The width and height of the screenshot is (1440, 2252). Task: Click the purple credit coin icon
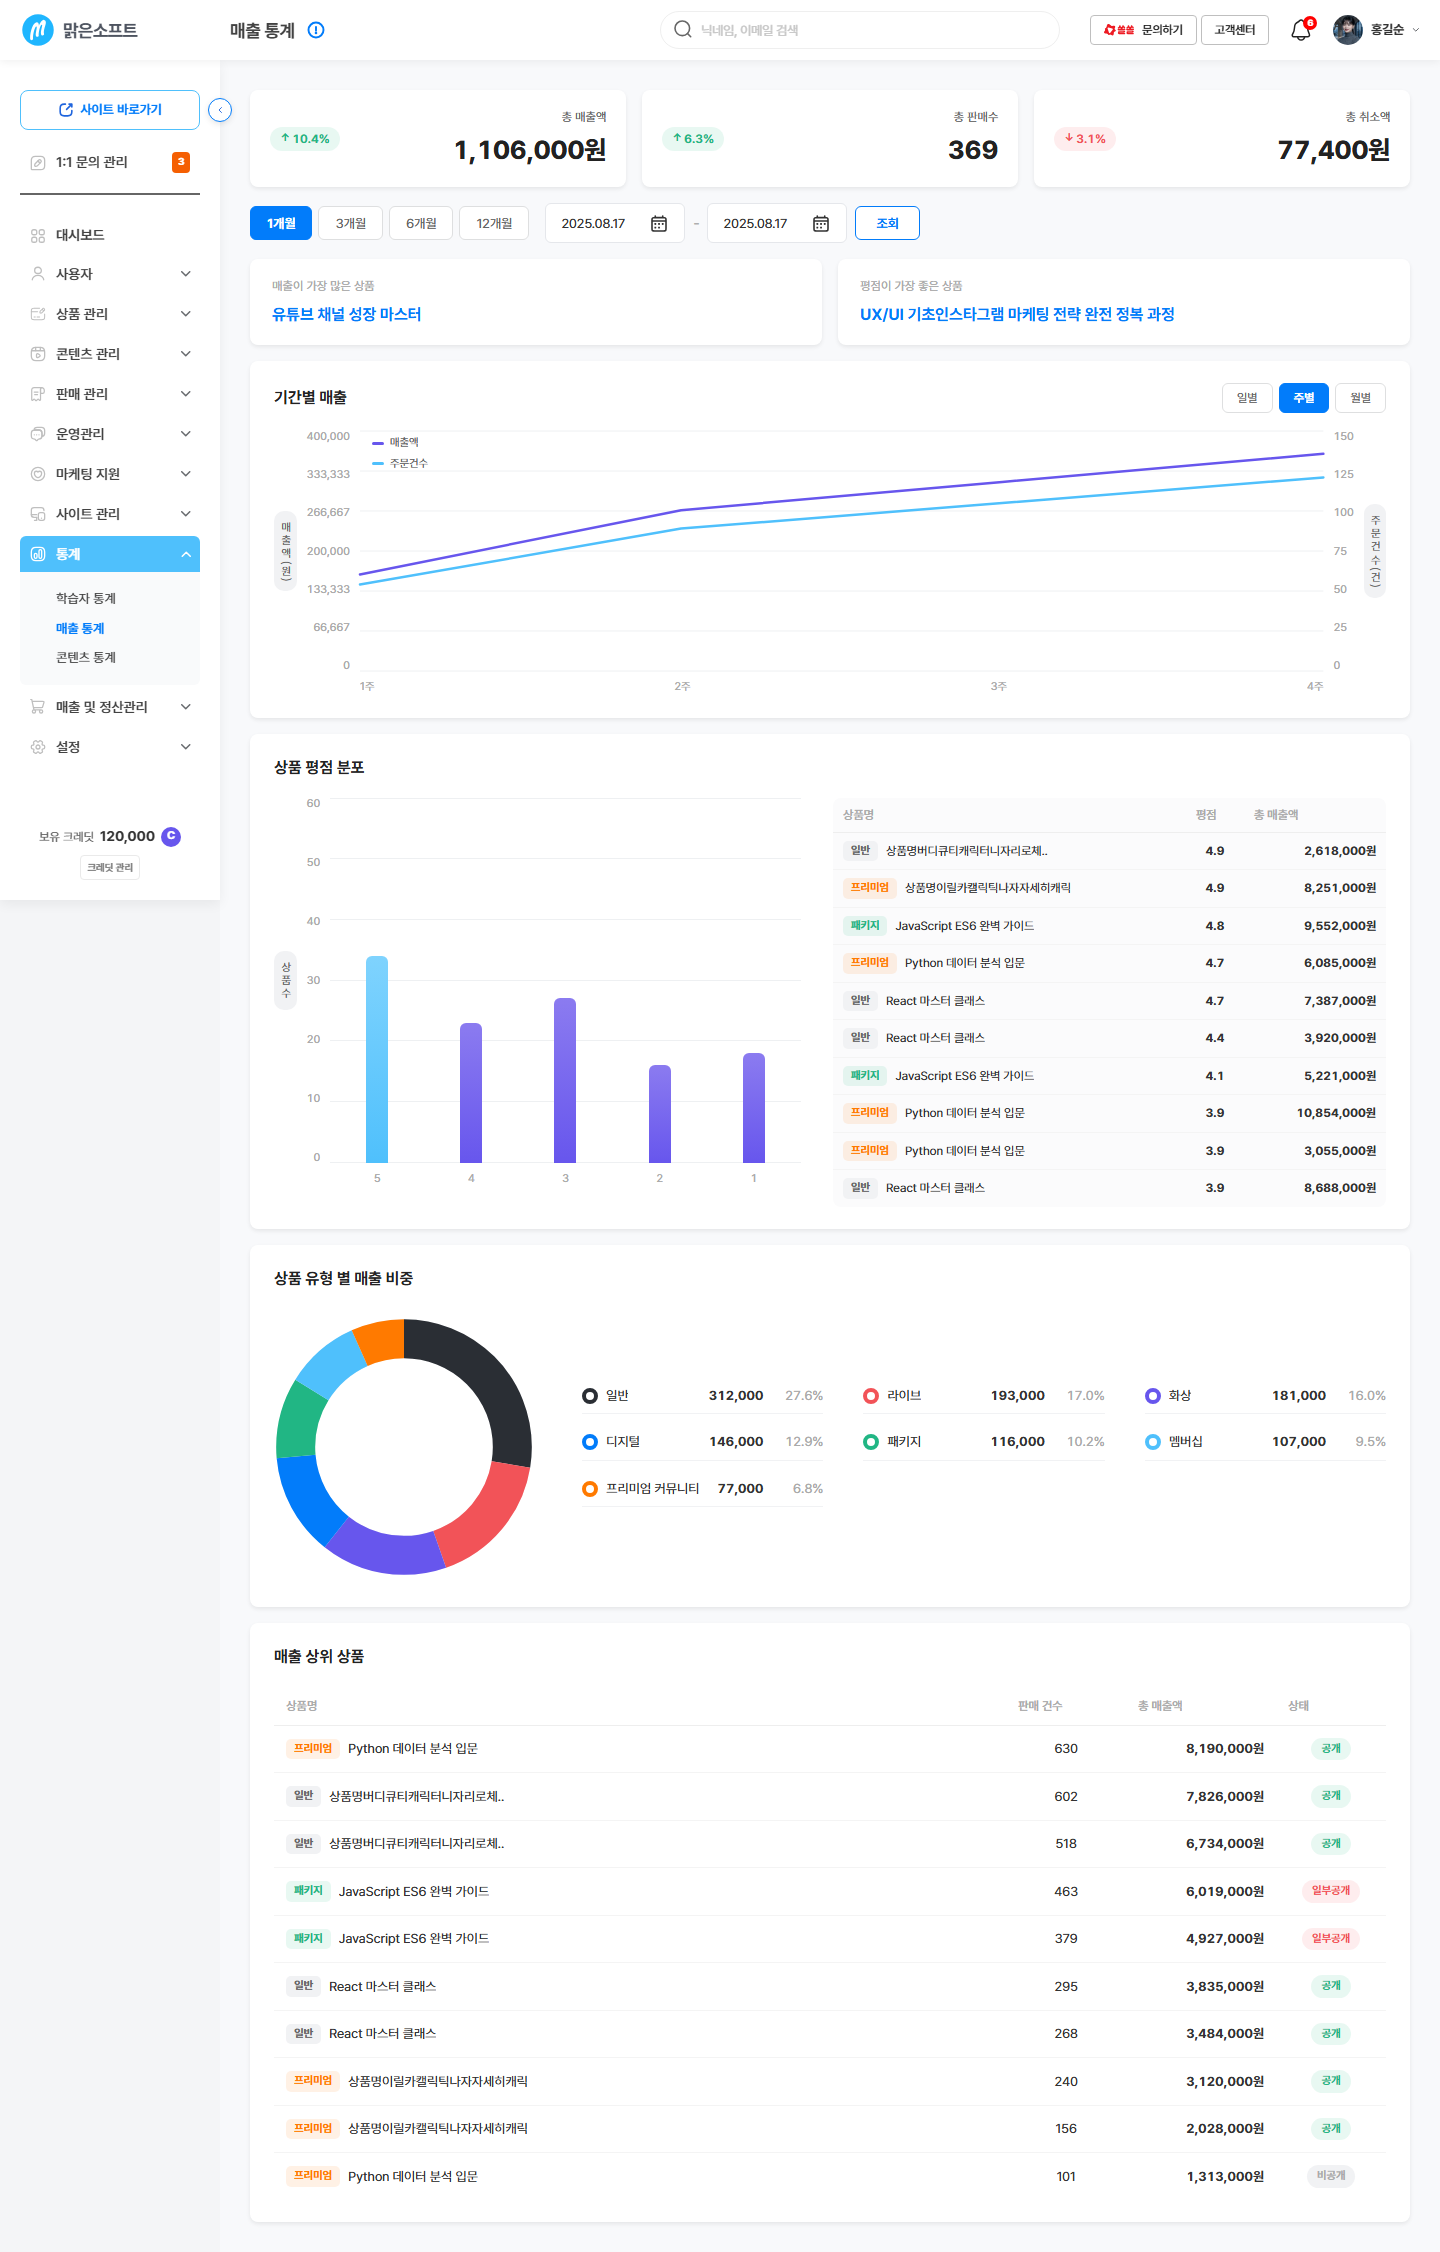pos(171,836)
